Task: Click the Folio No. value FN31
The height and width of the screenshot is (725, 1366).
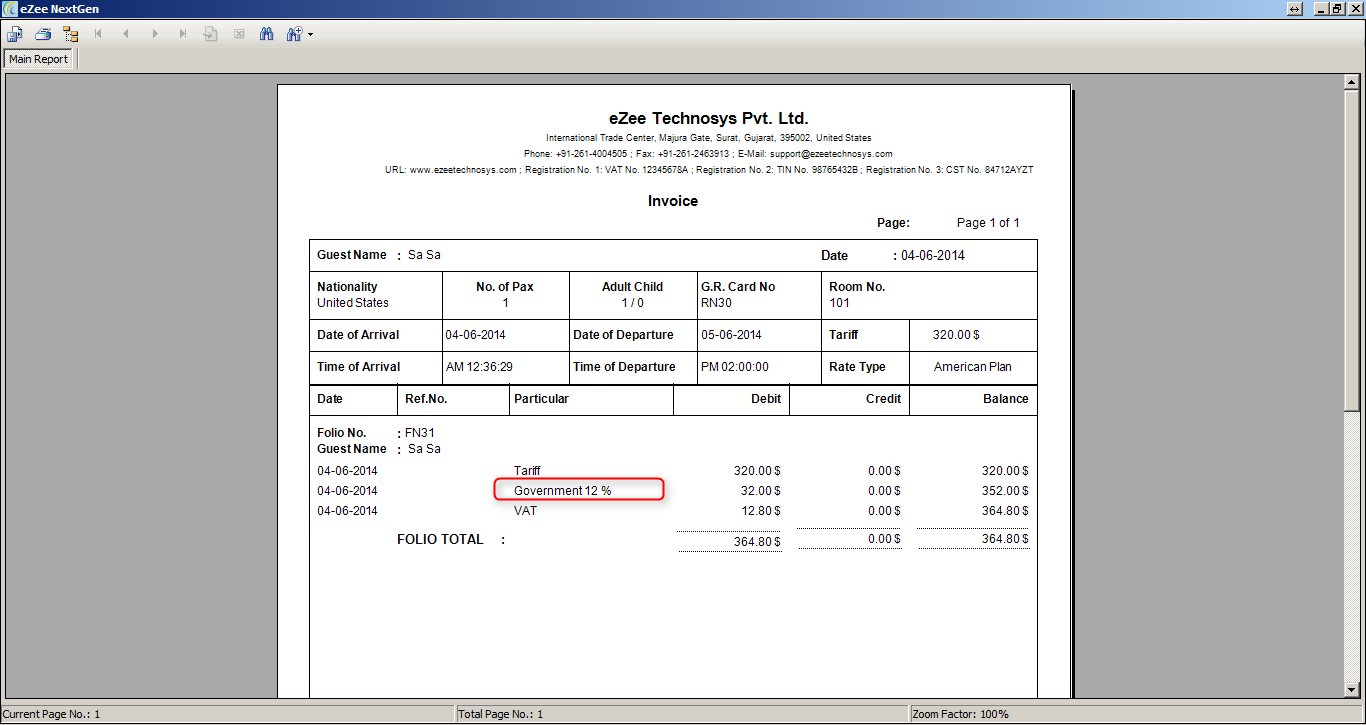Action: (x=420, y=433)
